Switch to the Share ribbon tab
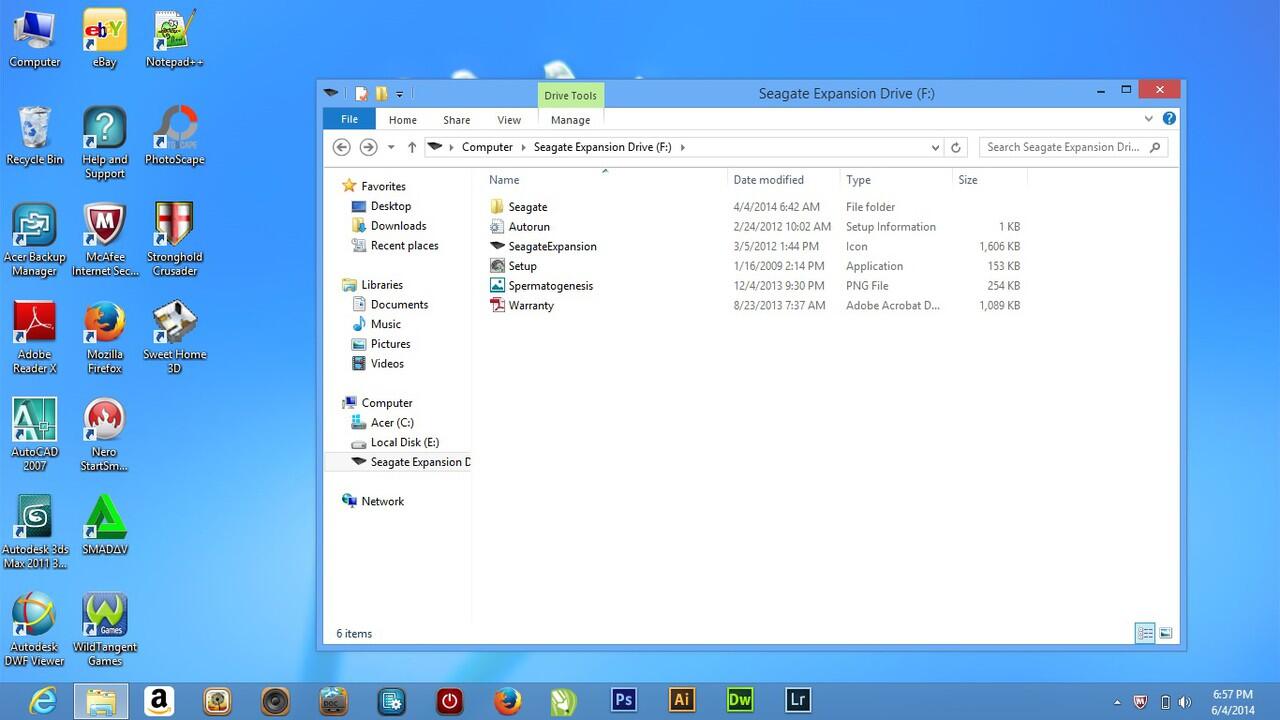The image size is (1280, 720). tap(457, 120)
